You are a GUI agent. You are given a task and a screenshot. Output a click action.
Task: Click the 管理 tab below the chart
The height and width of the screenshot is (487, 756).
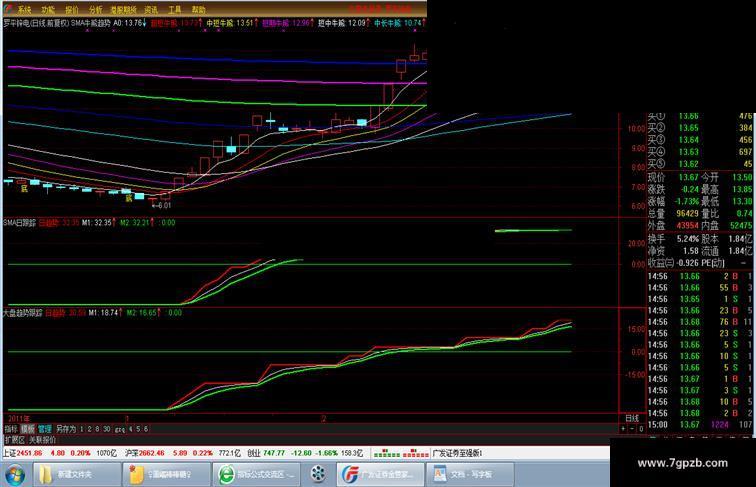(45, 429)
